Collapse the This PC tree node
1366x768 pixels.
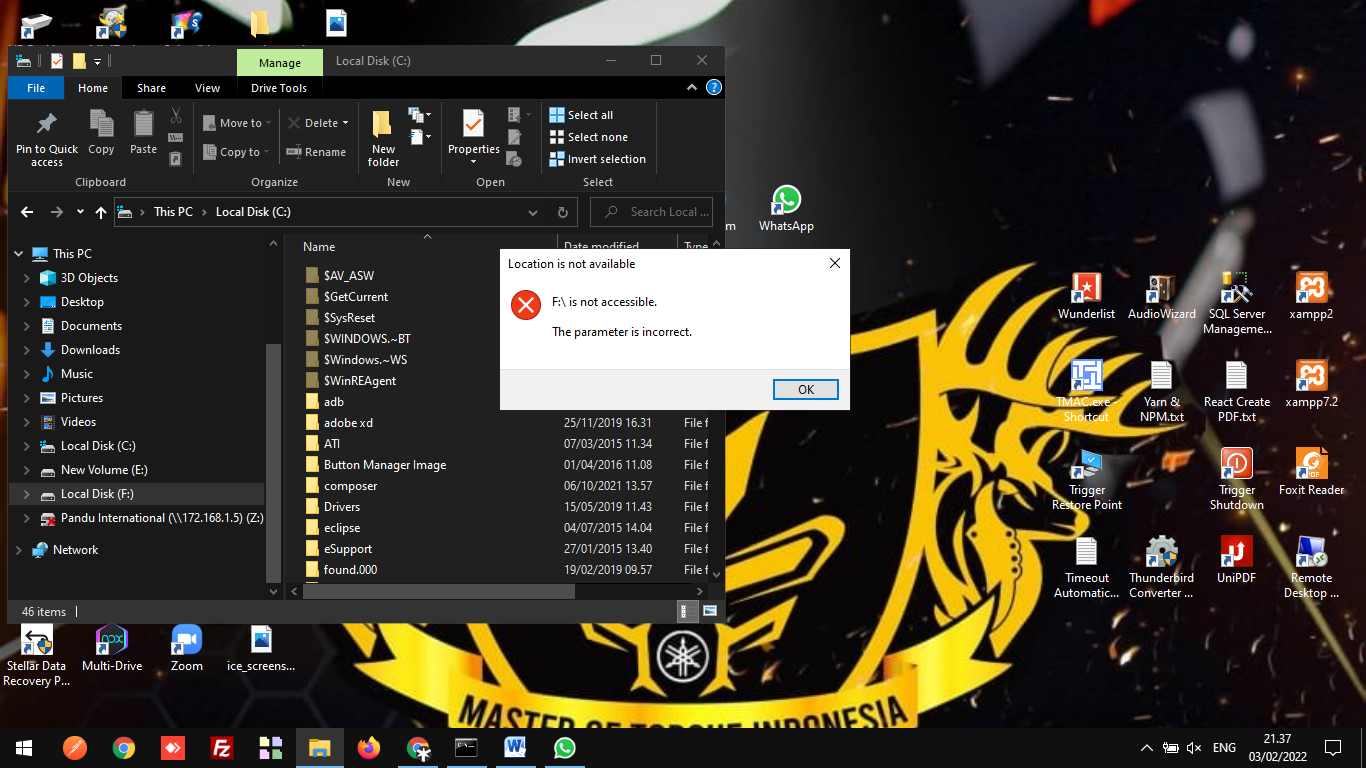pos(18,254)
